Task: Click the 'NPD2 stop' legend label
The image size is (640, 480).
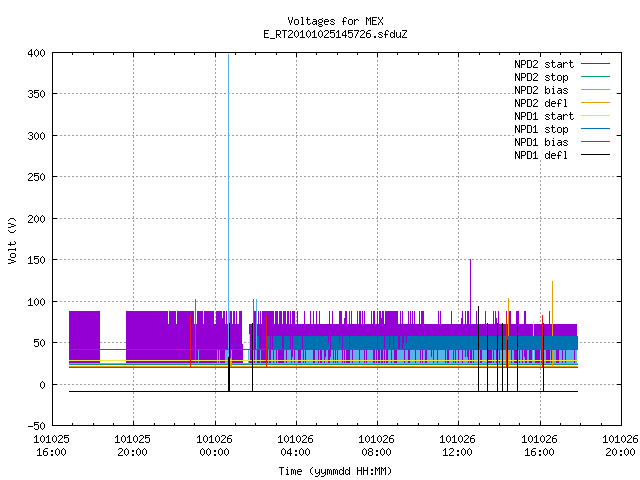Action: pos(541,77)
